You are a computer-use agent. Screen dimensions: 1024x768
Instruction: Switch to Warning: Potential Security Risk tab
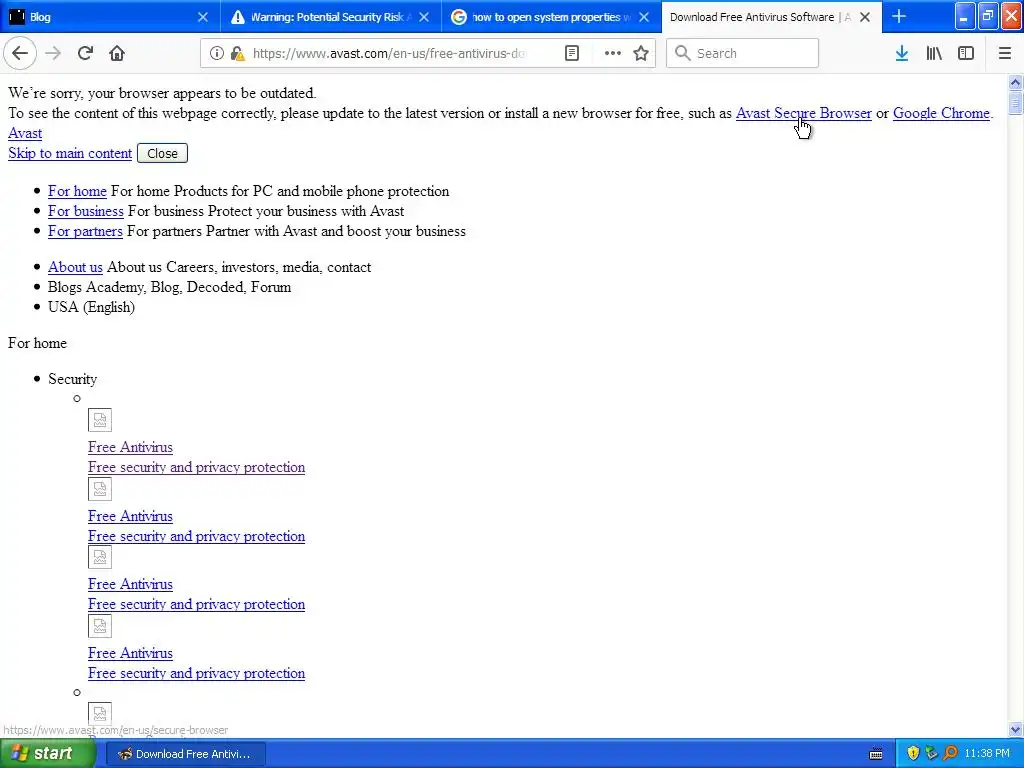coord(330,17)
